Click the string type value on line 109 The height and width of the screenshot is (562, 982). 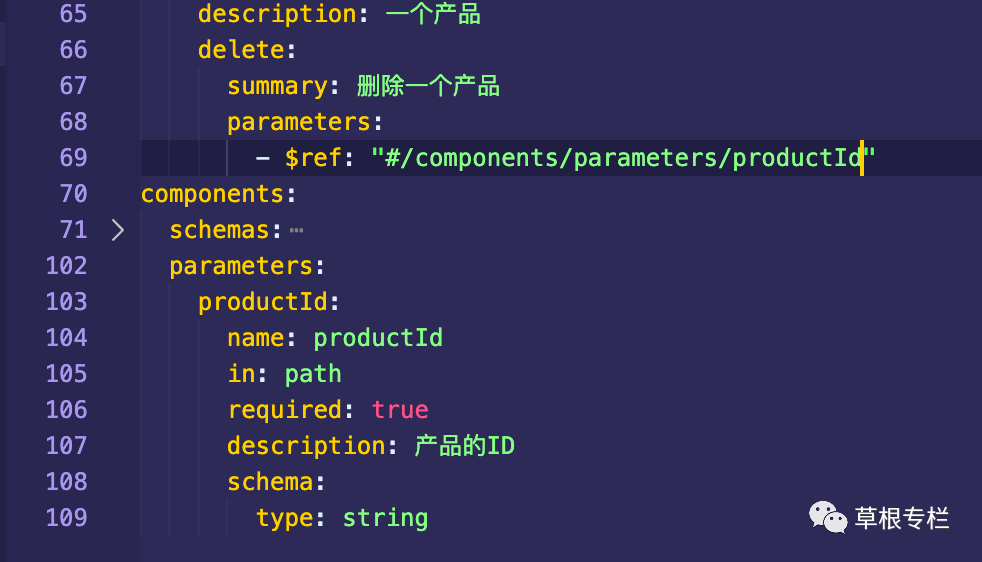tap(385, 518)
